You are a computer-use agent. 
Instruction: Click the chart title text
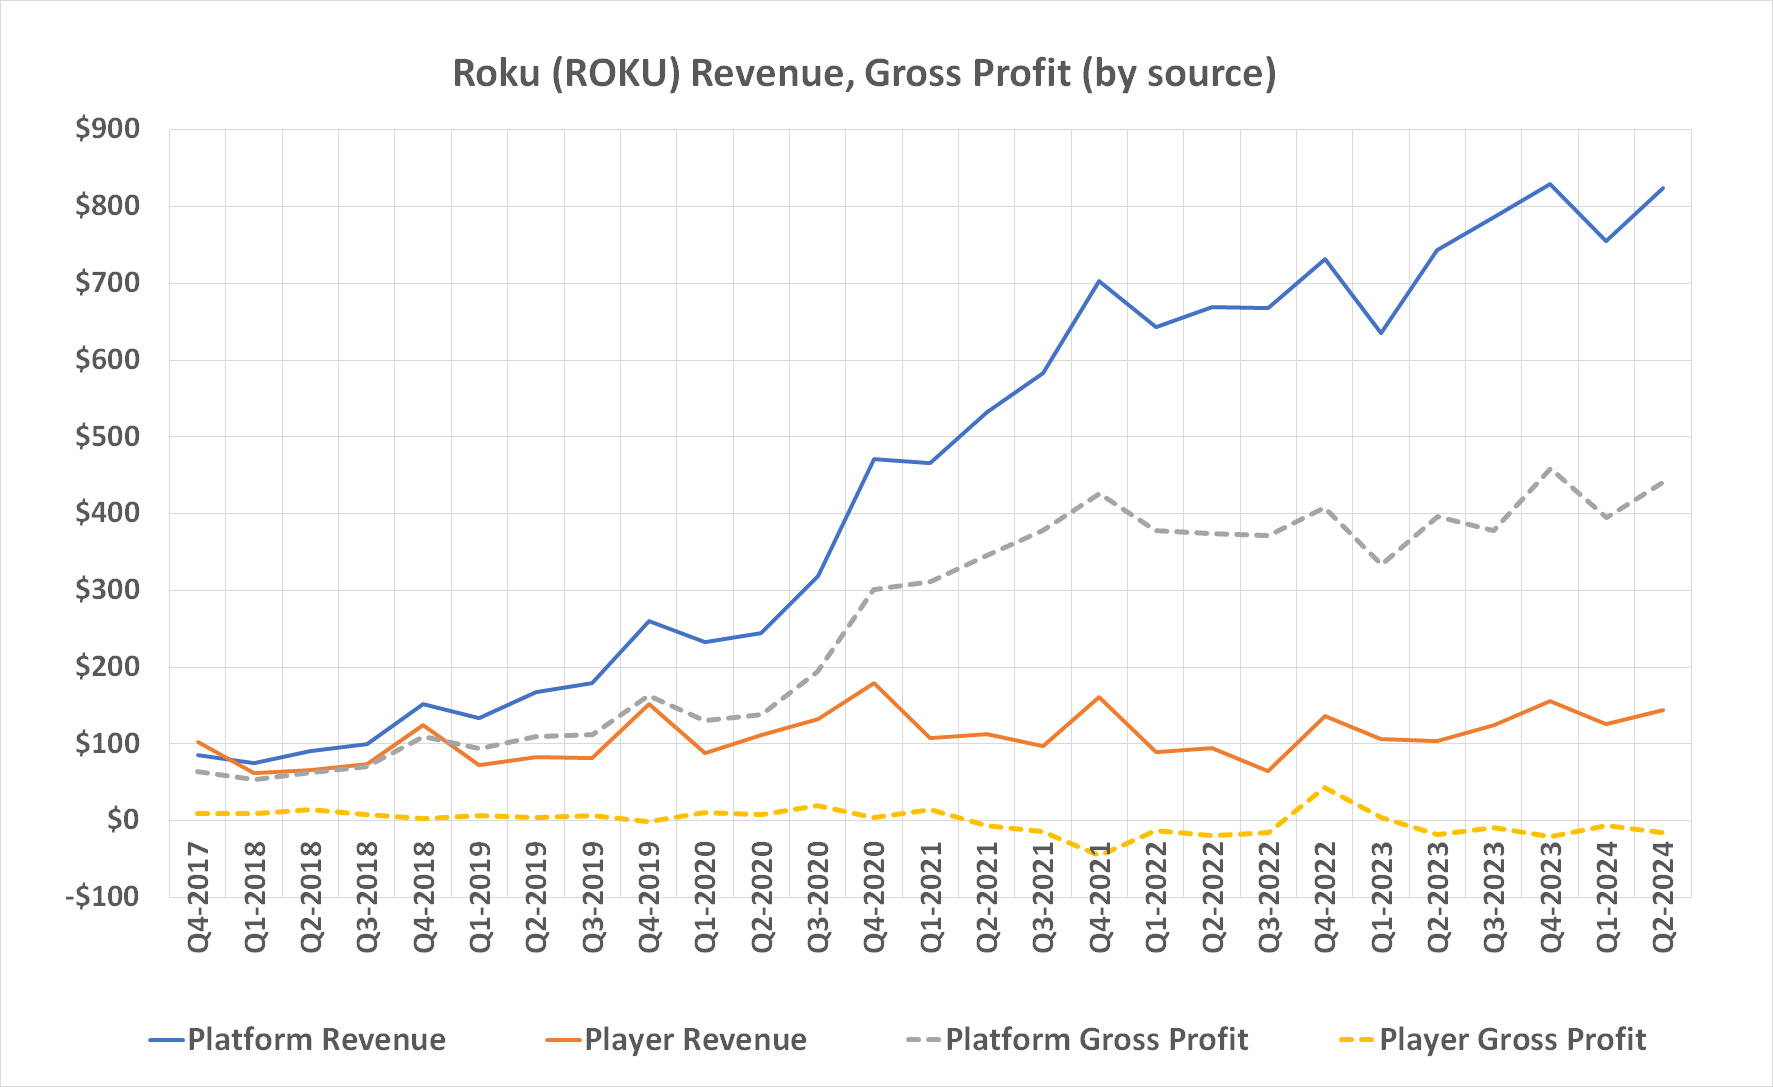tap(864, 73)
